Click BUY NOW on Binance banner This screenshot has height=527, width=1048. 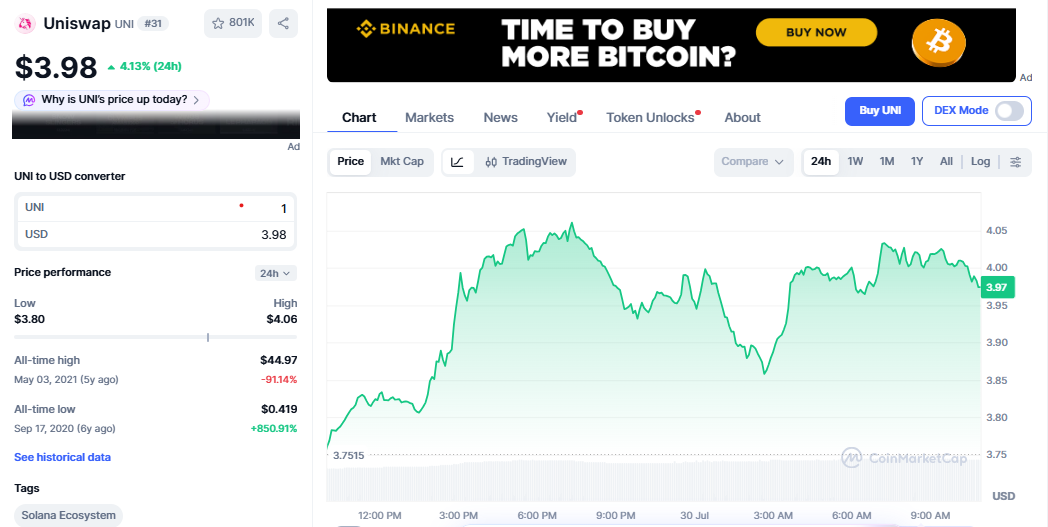[x=816, y=32]
